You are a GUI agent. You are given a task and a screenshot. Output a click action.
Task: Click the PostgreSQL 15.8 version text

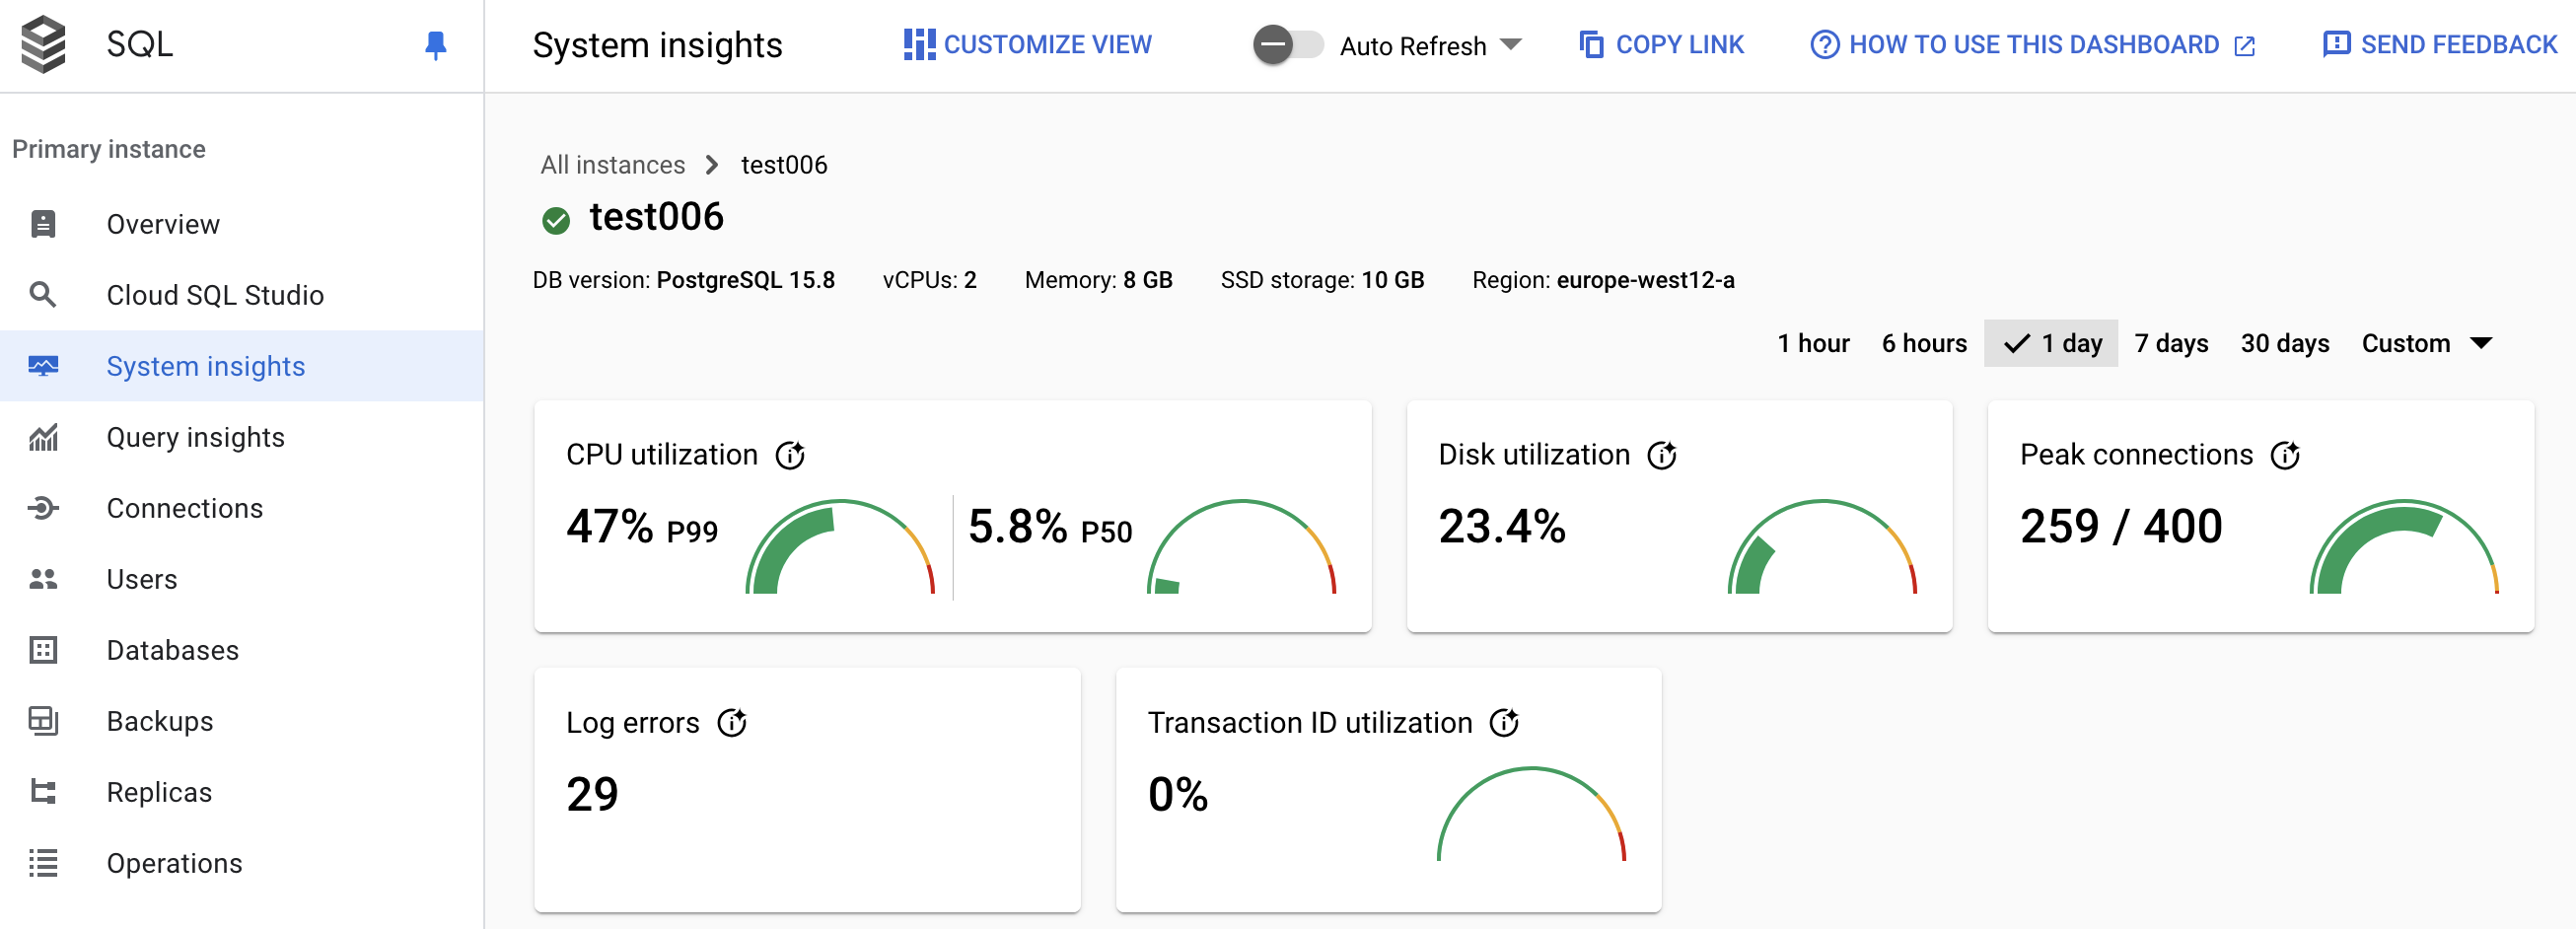click(745, 280)
